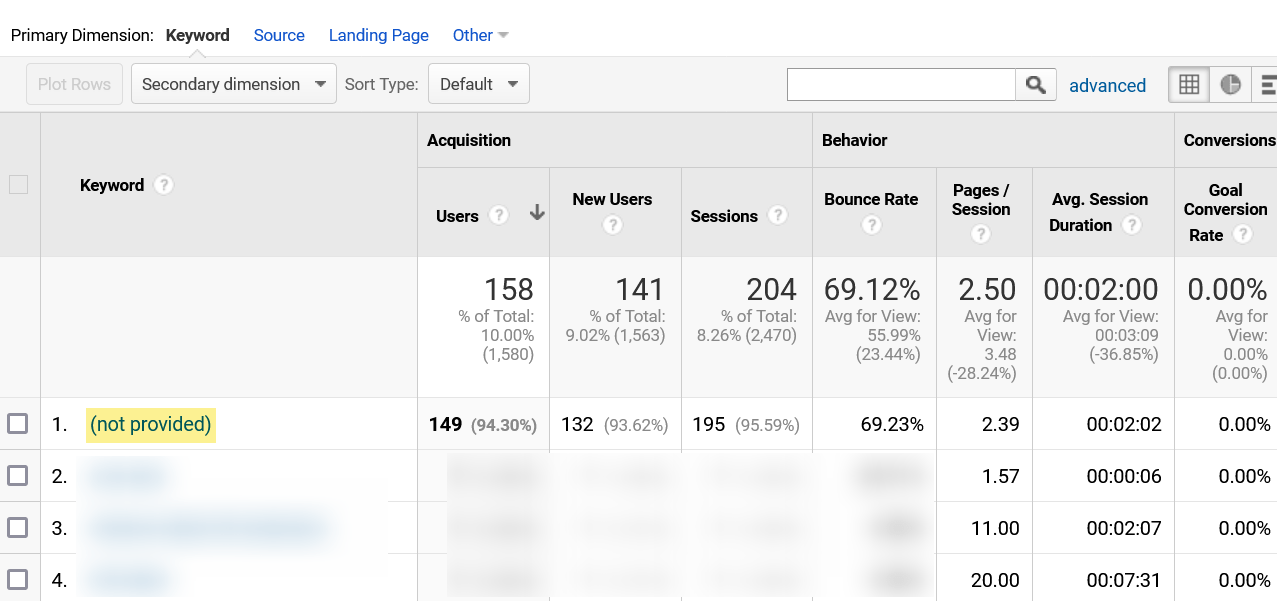Click the help icon beside Sessions
The image size is (1277, 601).
(779, 216)
